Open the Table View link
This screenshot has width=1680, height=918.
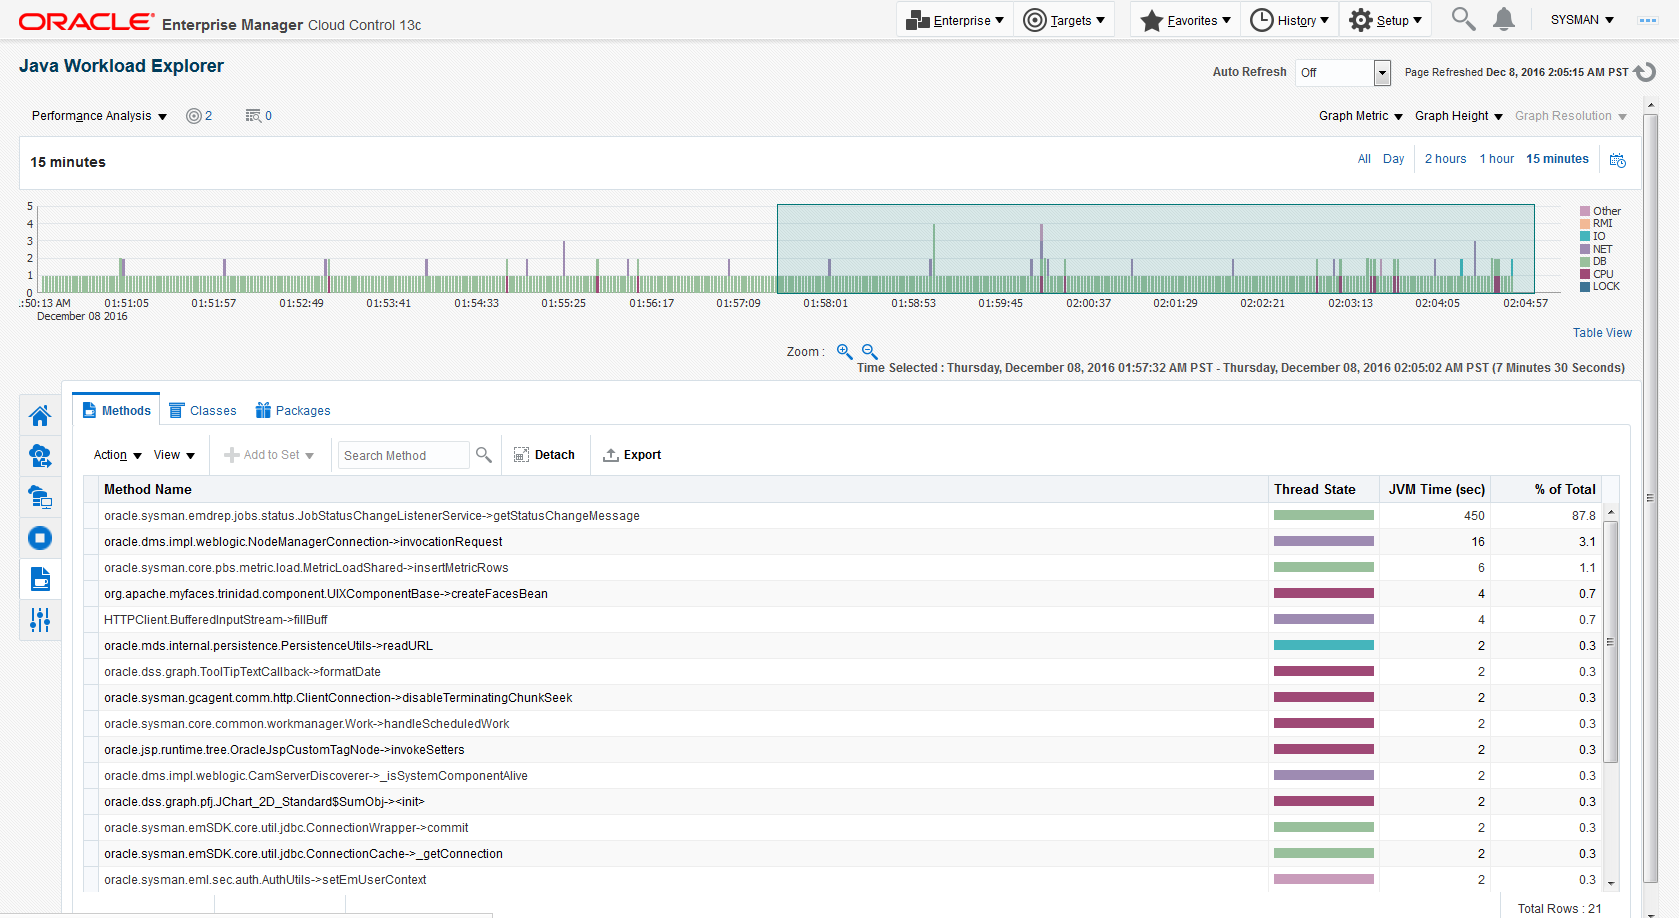tap(1602, 333)
